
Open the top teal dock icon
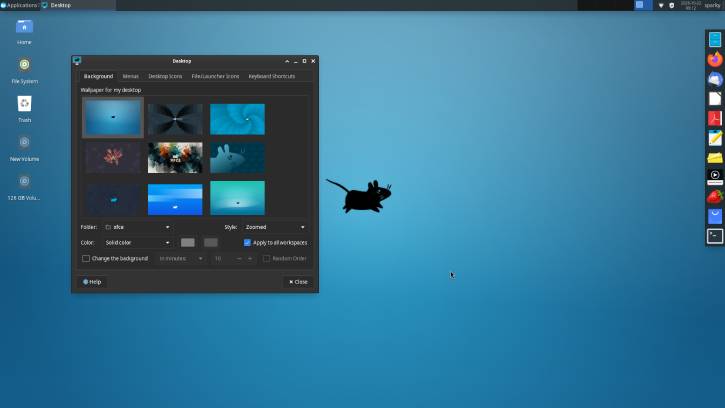point(715,40)
